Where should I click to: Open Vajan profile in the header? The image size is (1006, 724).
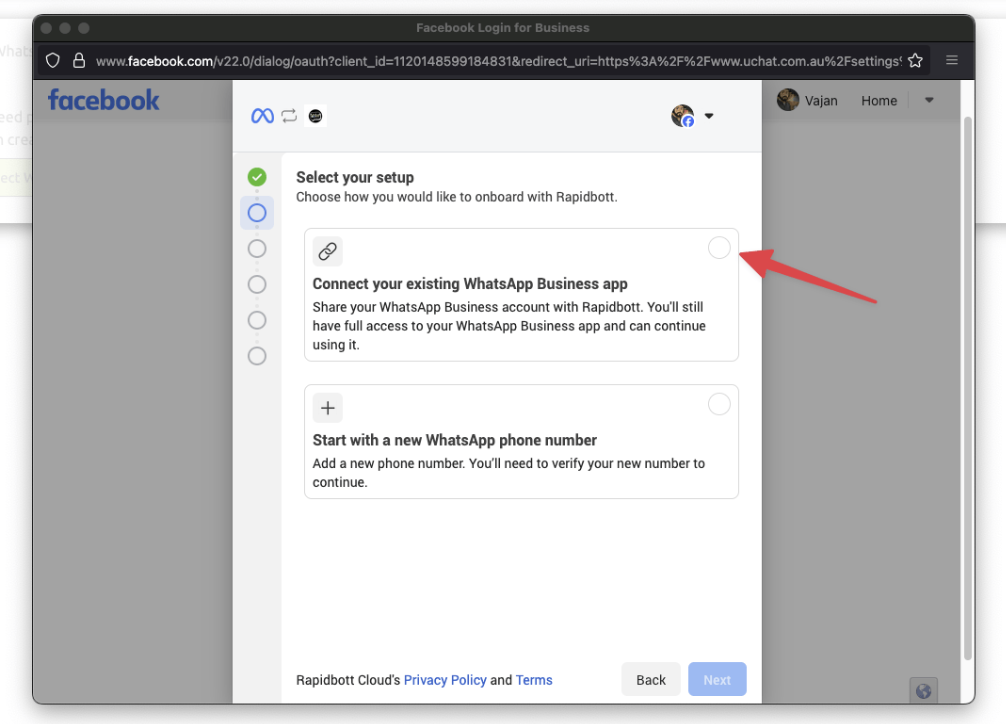coord(808,100)
